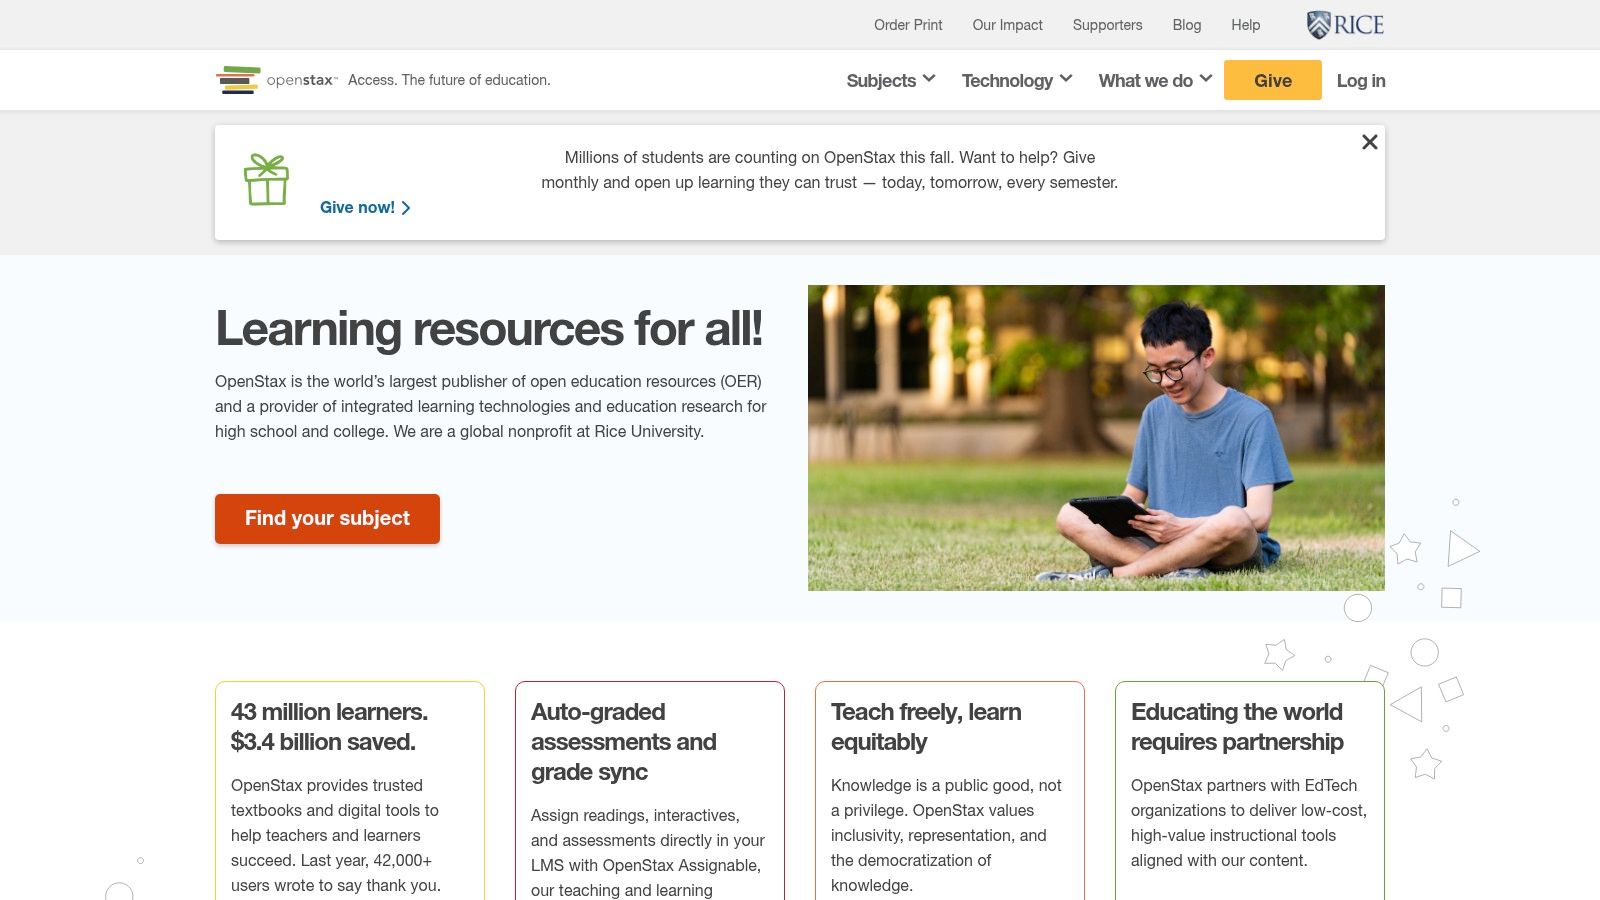
Task: Dismiss the donation banner with X
Action: coord(1370,142)
